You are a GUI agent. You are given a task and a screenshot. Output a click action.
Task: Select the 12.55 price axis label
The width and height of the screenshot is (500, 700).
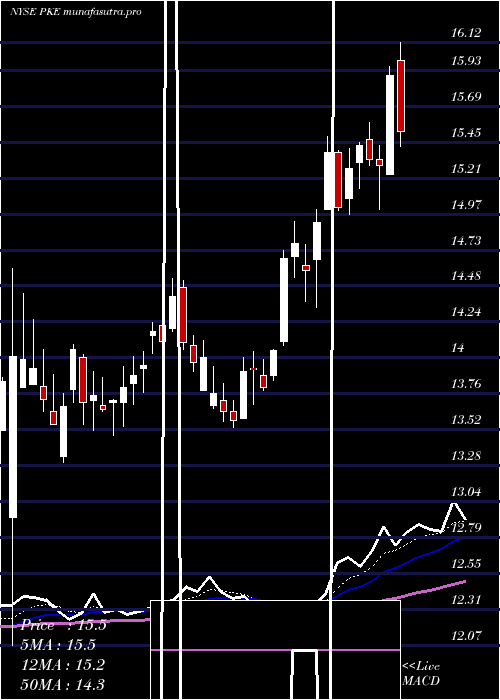(x=466, y=564)
